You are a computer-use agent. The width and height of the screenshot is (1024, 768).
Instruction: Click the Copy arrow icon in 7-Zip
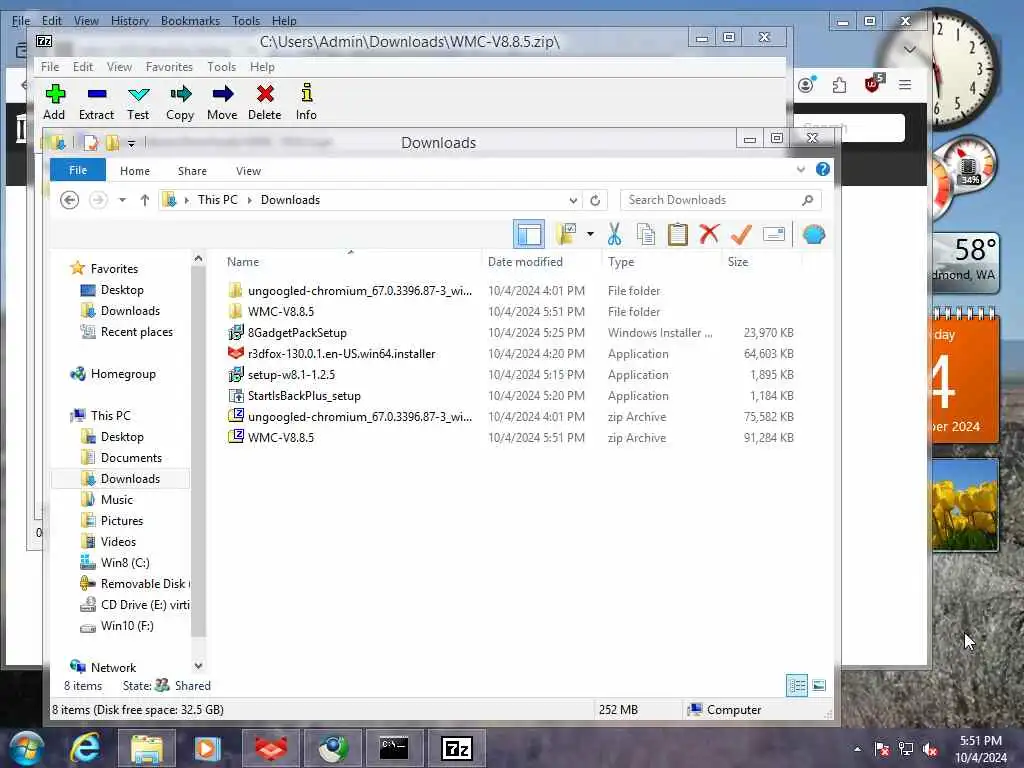coord(180,102)
